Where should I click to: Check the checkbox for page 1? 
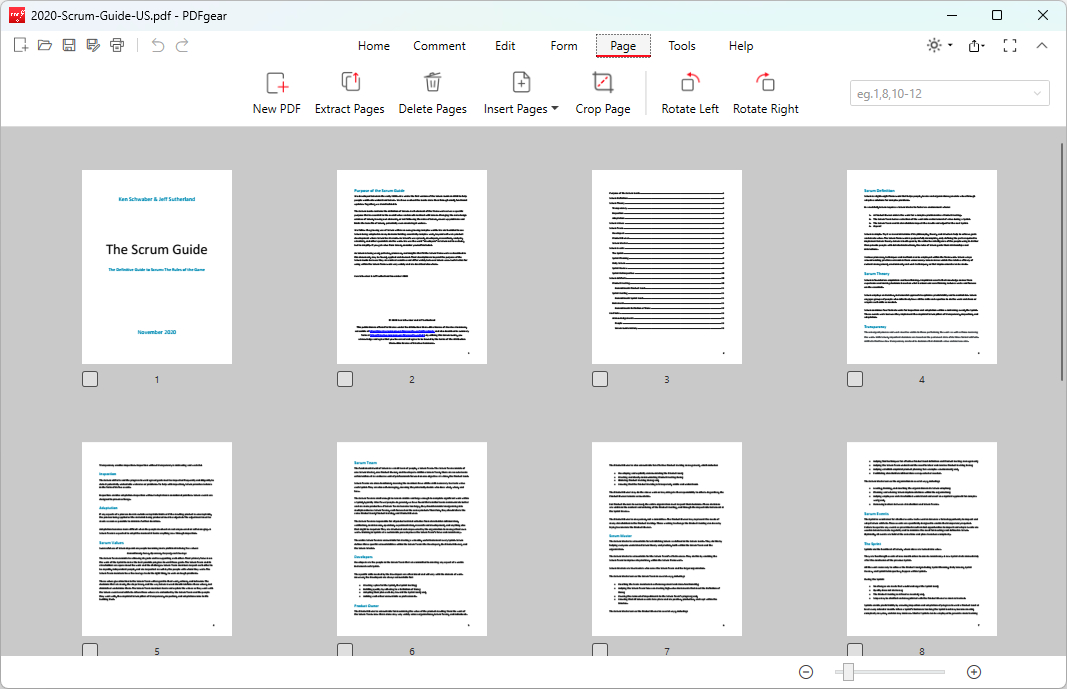pyautogui.click(x=90, y=379)
